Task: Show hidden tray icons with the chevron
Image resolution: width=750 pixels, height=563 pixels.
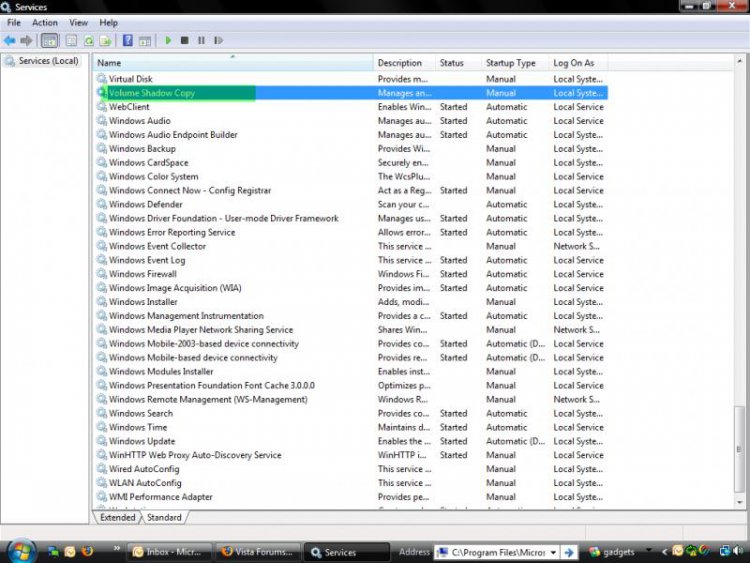Action: [x=664, y=552]
